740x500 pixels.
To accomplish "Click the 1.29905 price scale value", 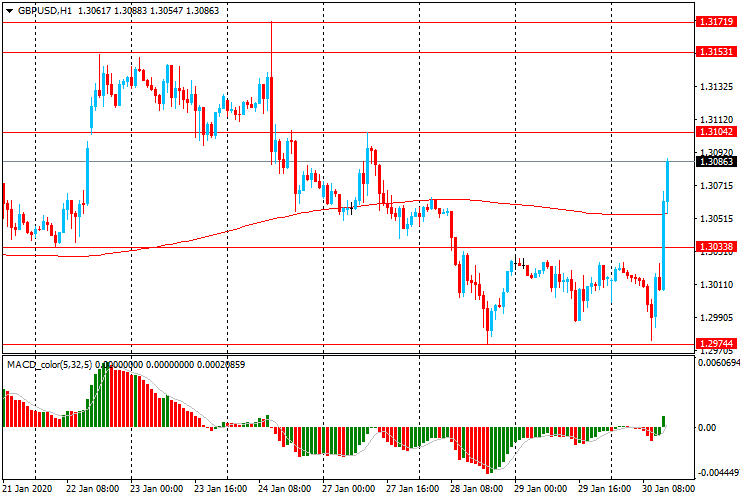I will pyautogui.click(x=716, y=318).
